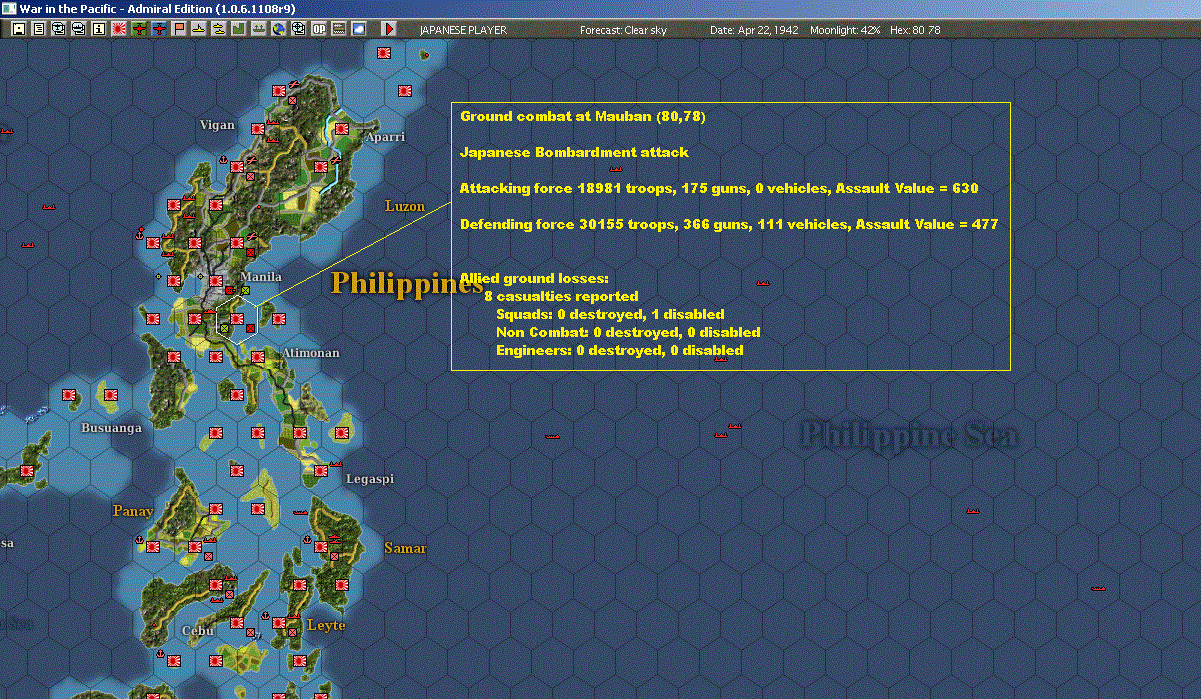Screen dimensions: 1201x699
Task: Click the 'Date: Apr 22, 1942' text
Action: [x=754, y=30]
